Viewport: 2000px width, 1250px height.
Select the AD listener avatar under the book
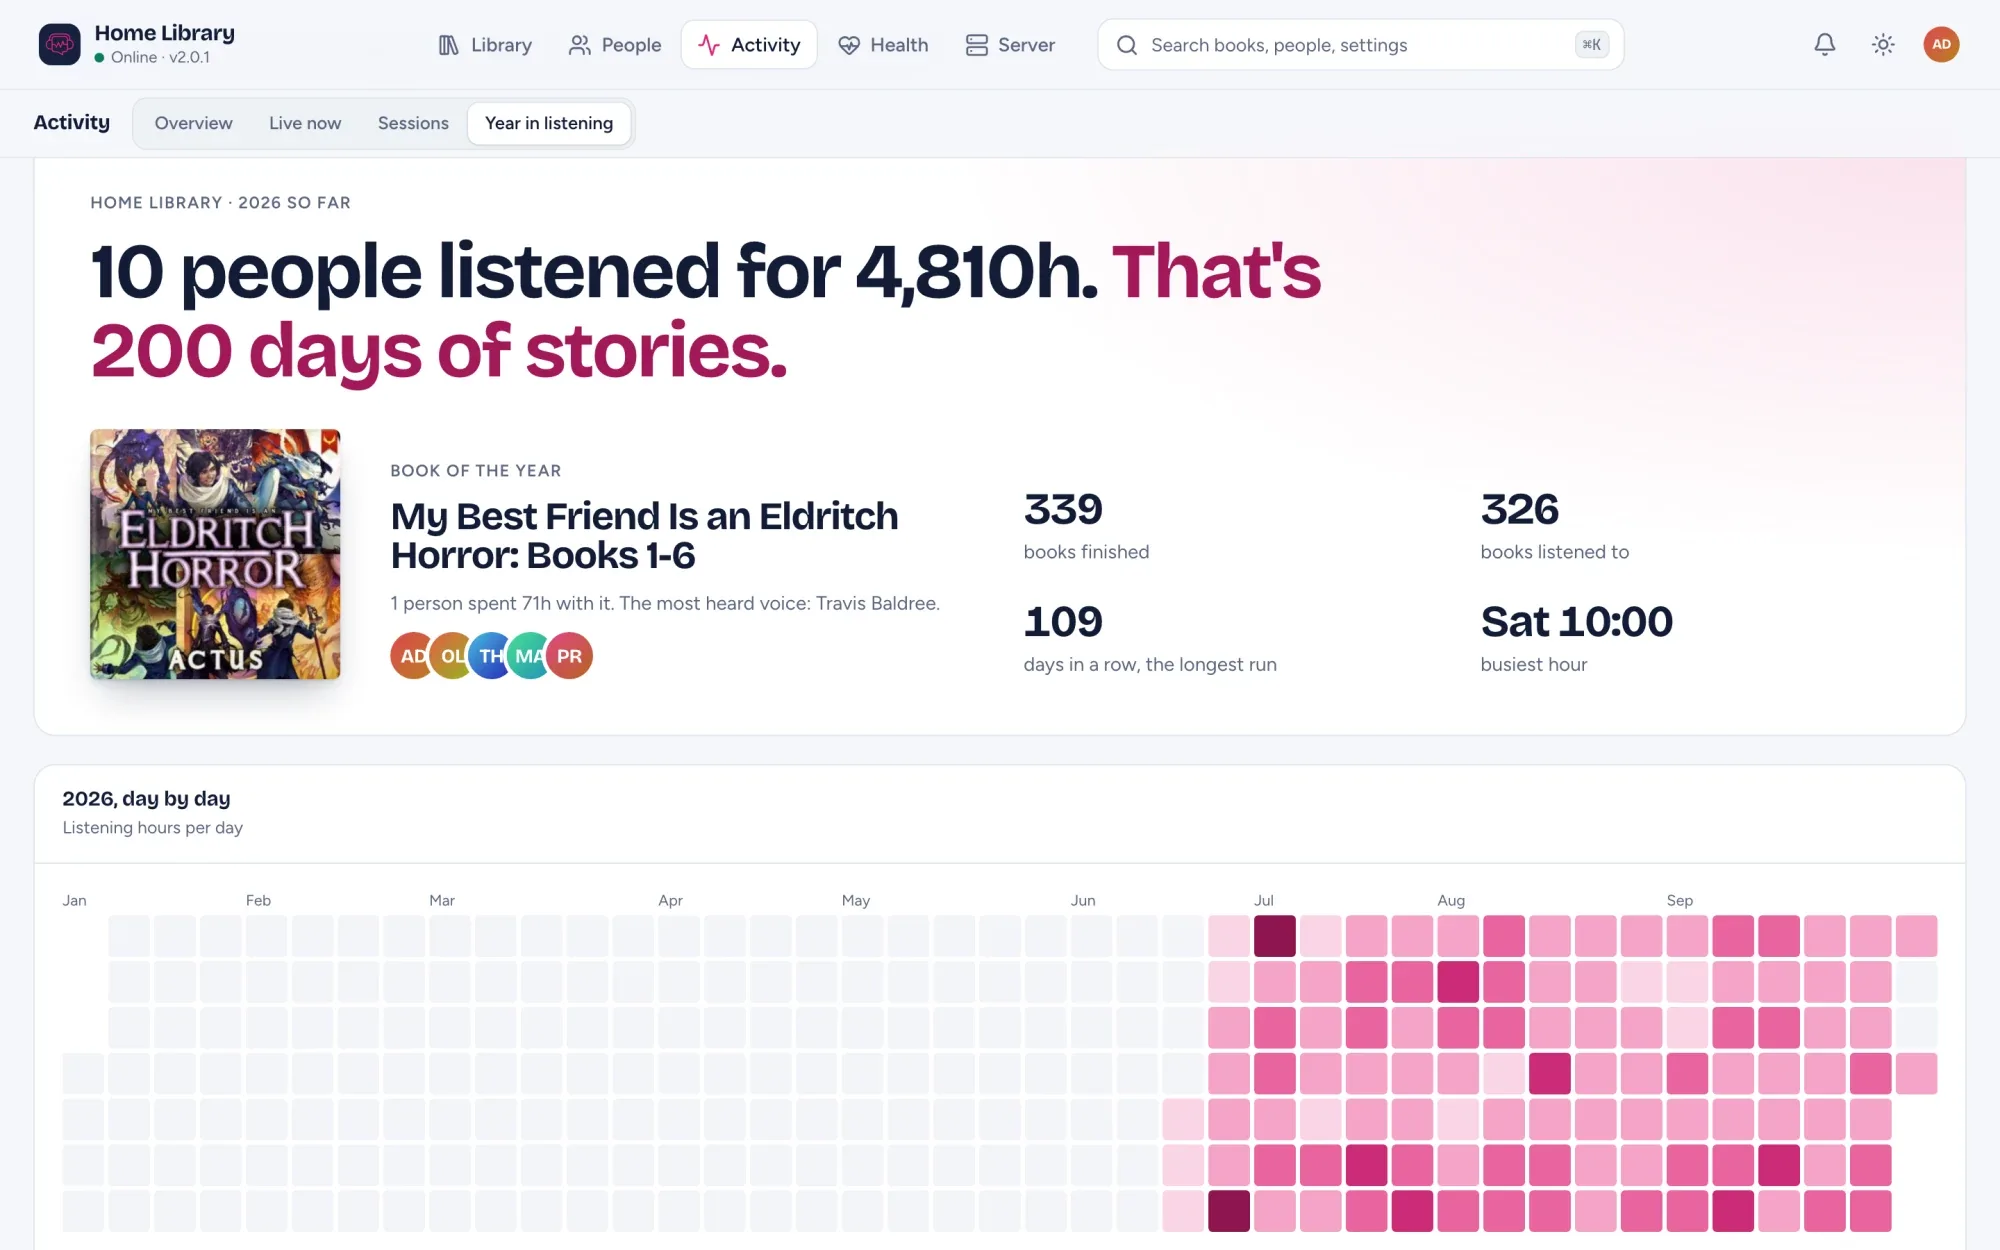412,656
